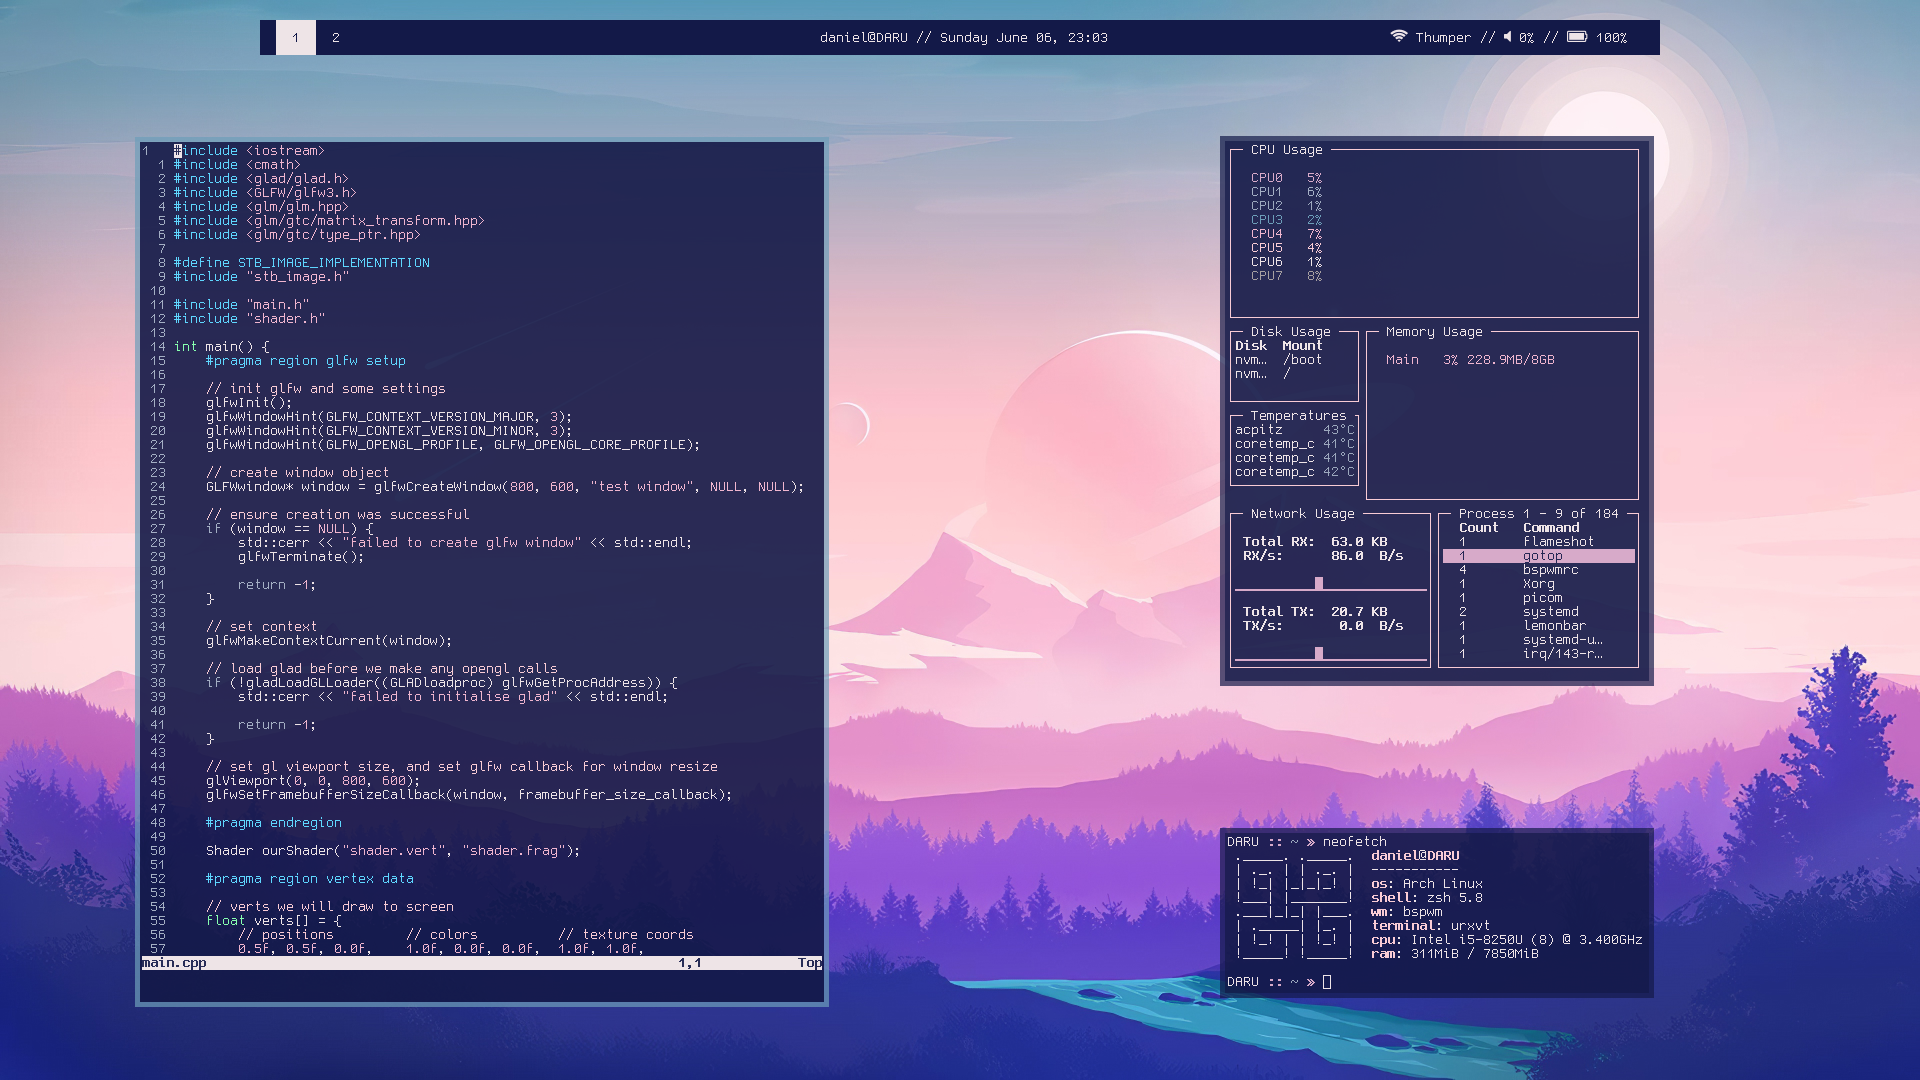Click the Total RX value in Network Usage
The height and width of the screenshot is (1080, 1920).
coord(1359,542)
